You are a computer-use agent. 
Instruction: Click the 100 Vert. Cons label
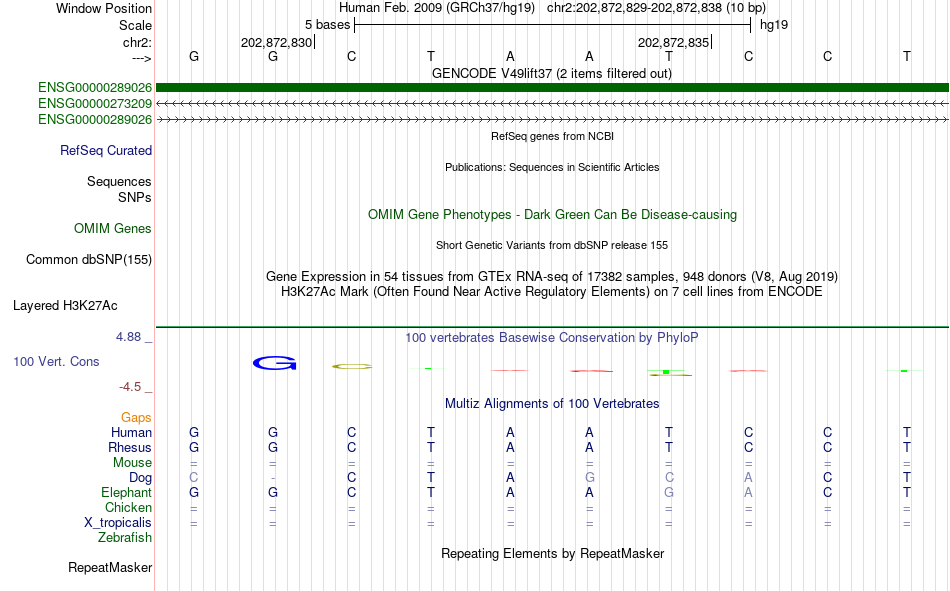point(56,361)
